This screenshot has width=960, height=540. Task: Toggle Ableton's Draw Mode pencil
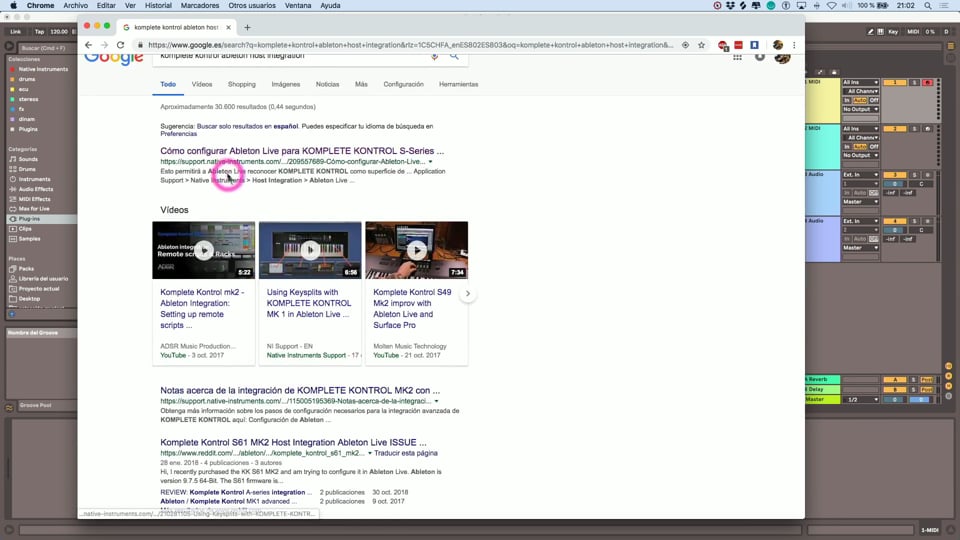click(x=870, y=31)
